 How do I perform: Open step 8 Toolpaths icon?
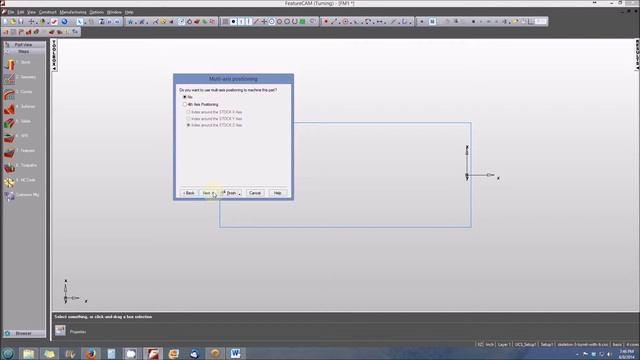coord(9,167)
